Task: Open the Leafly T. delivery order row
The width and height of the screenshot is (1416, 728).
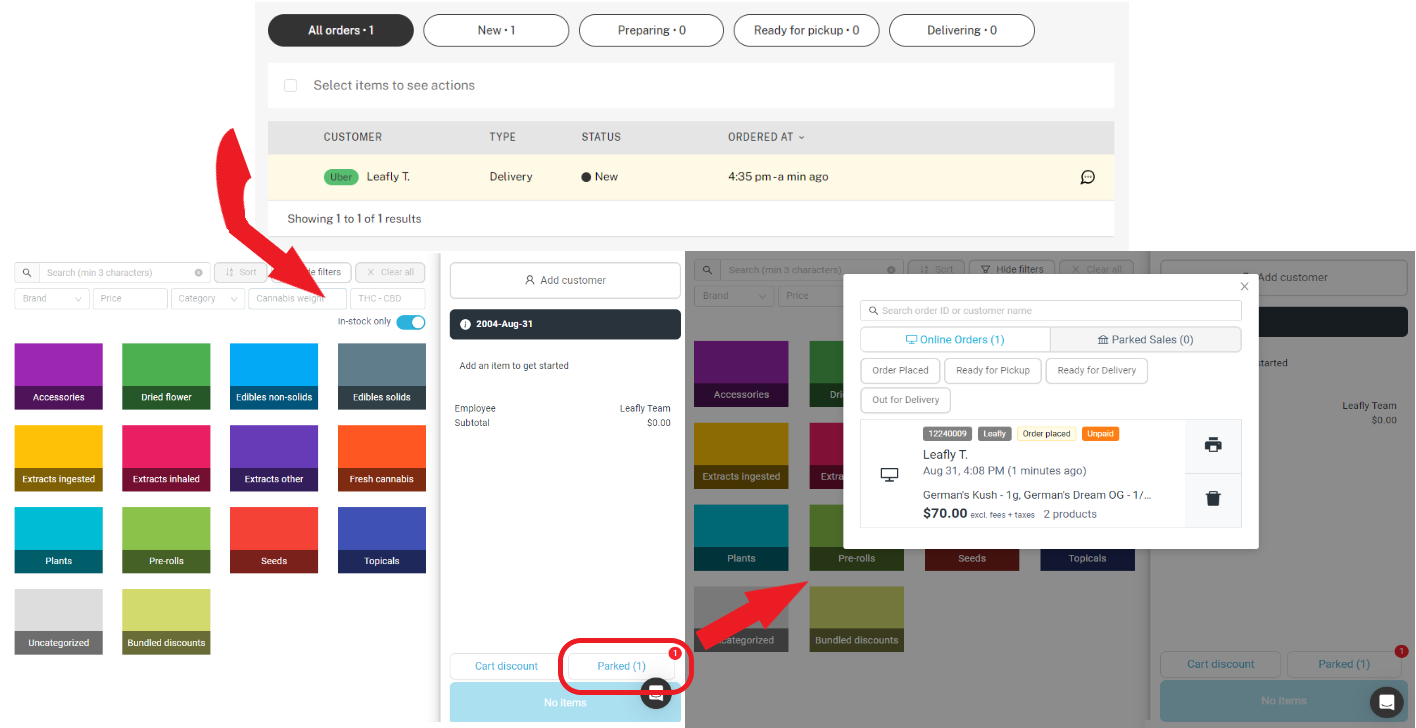Action: click(x=691, y=177)
